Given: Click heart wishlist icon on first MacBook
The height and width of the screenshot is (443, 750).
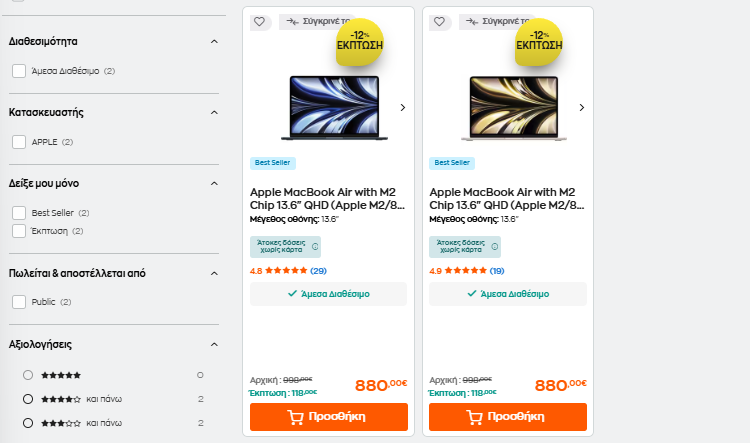Looking at the screenshot, I should (259, 22).
